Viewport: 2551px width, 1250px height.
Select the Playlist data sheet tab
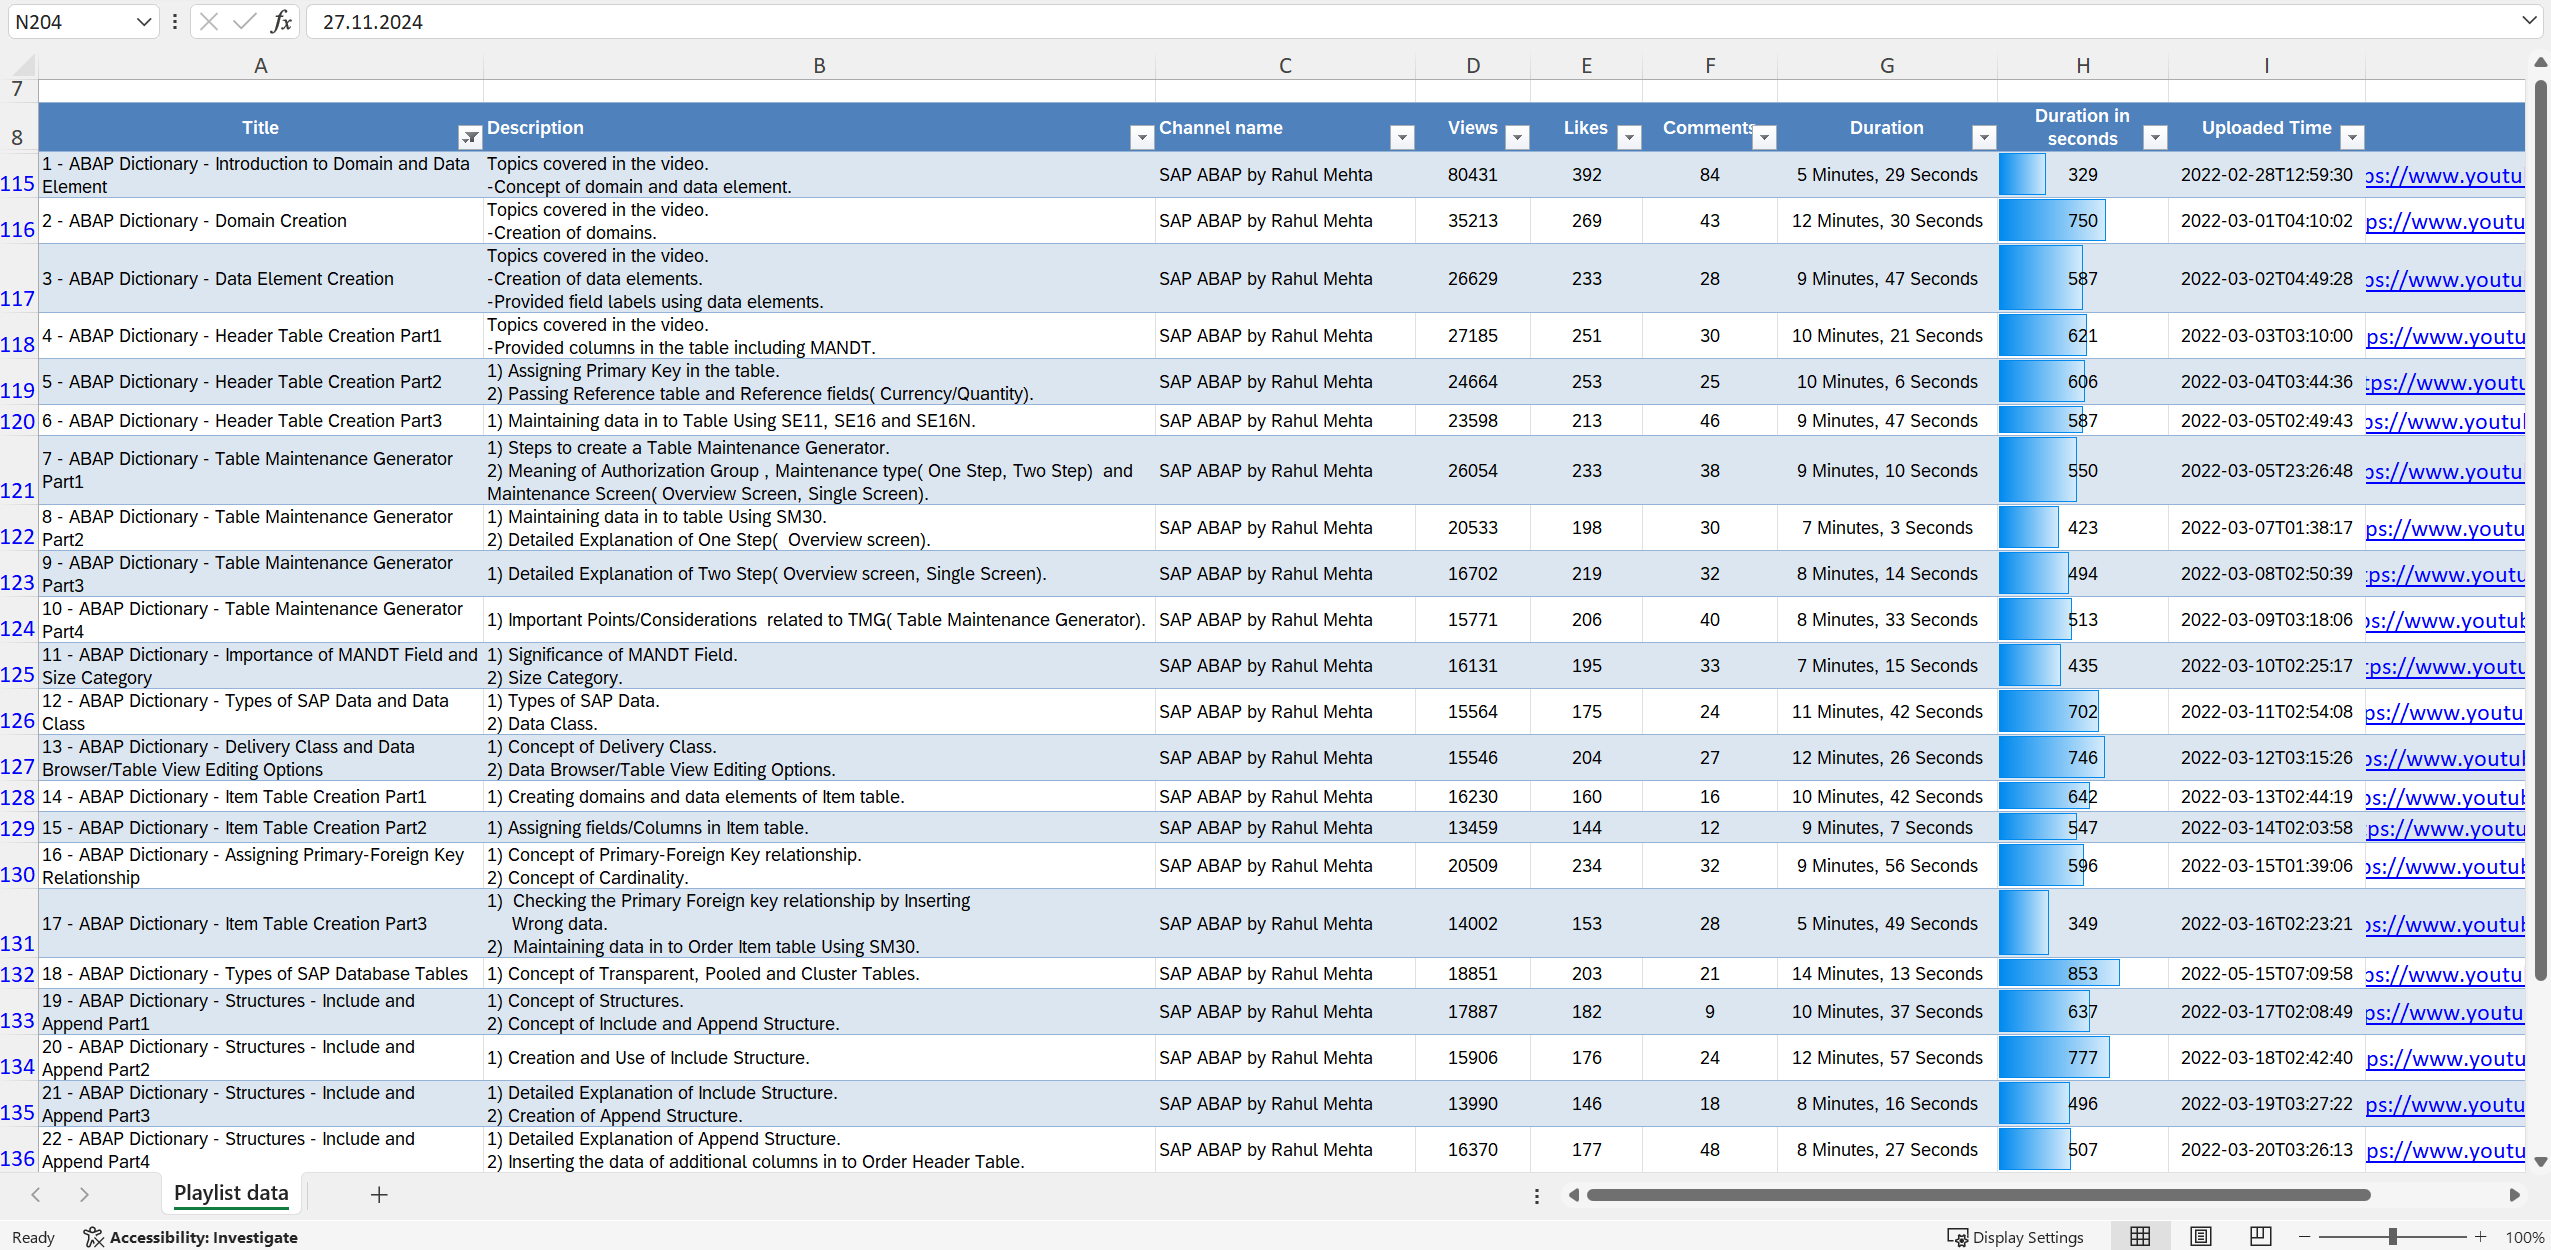click(231, 1193)
